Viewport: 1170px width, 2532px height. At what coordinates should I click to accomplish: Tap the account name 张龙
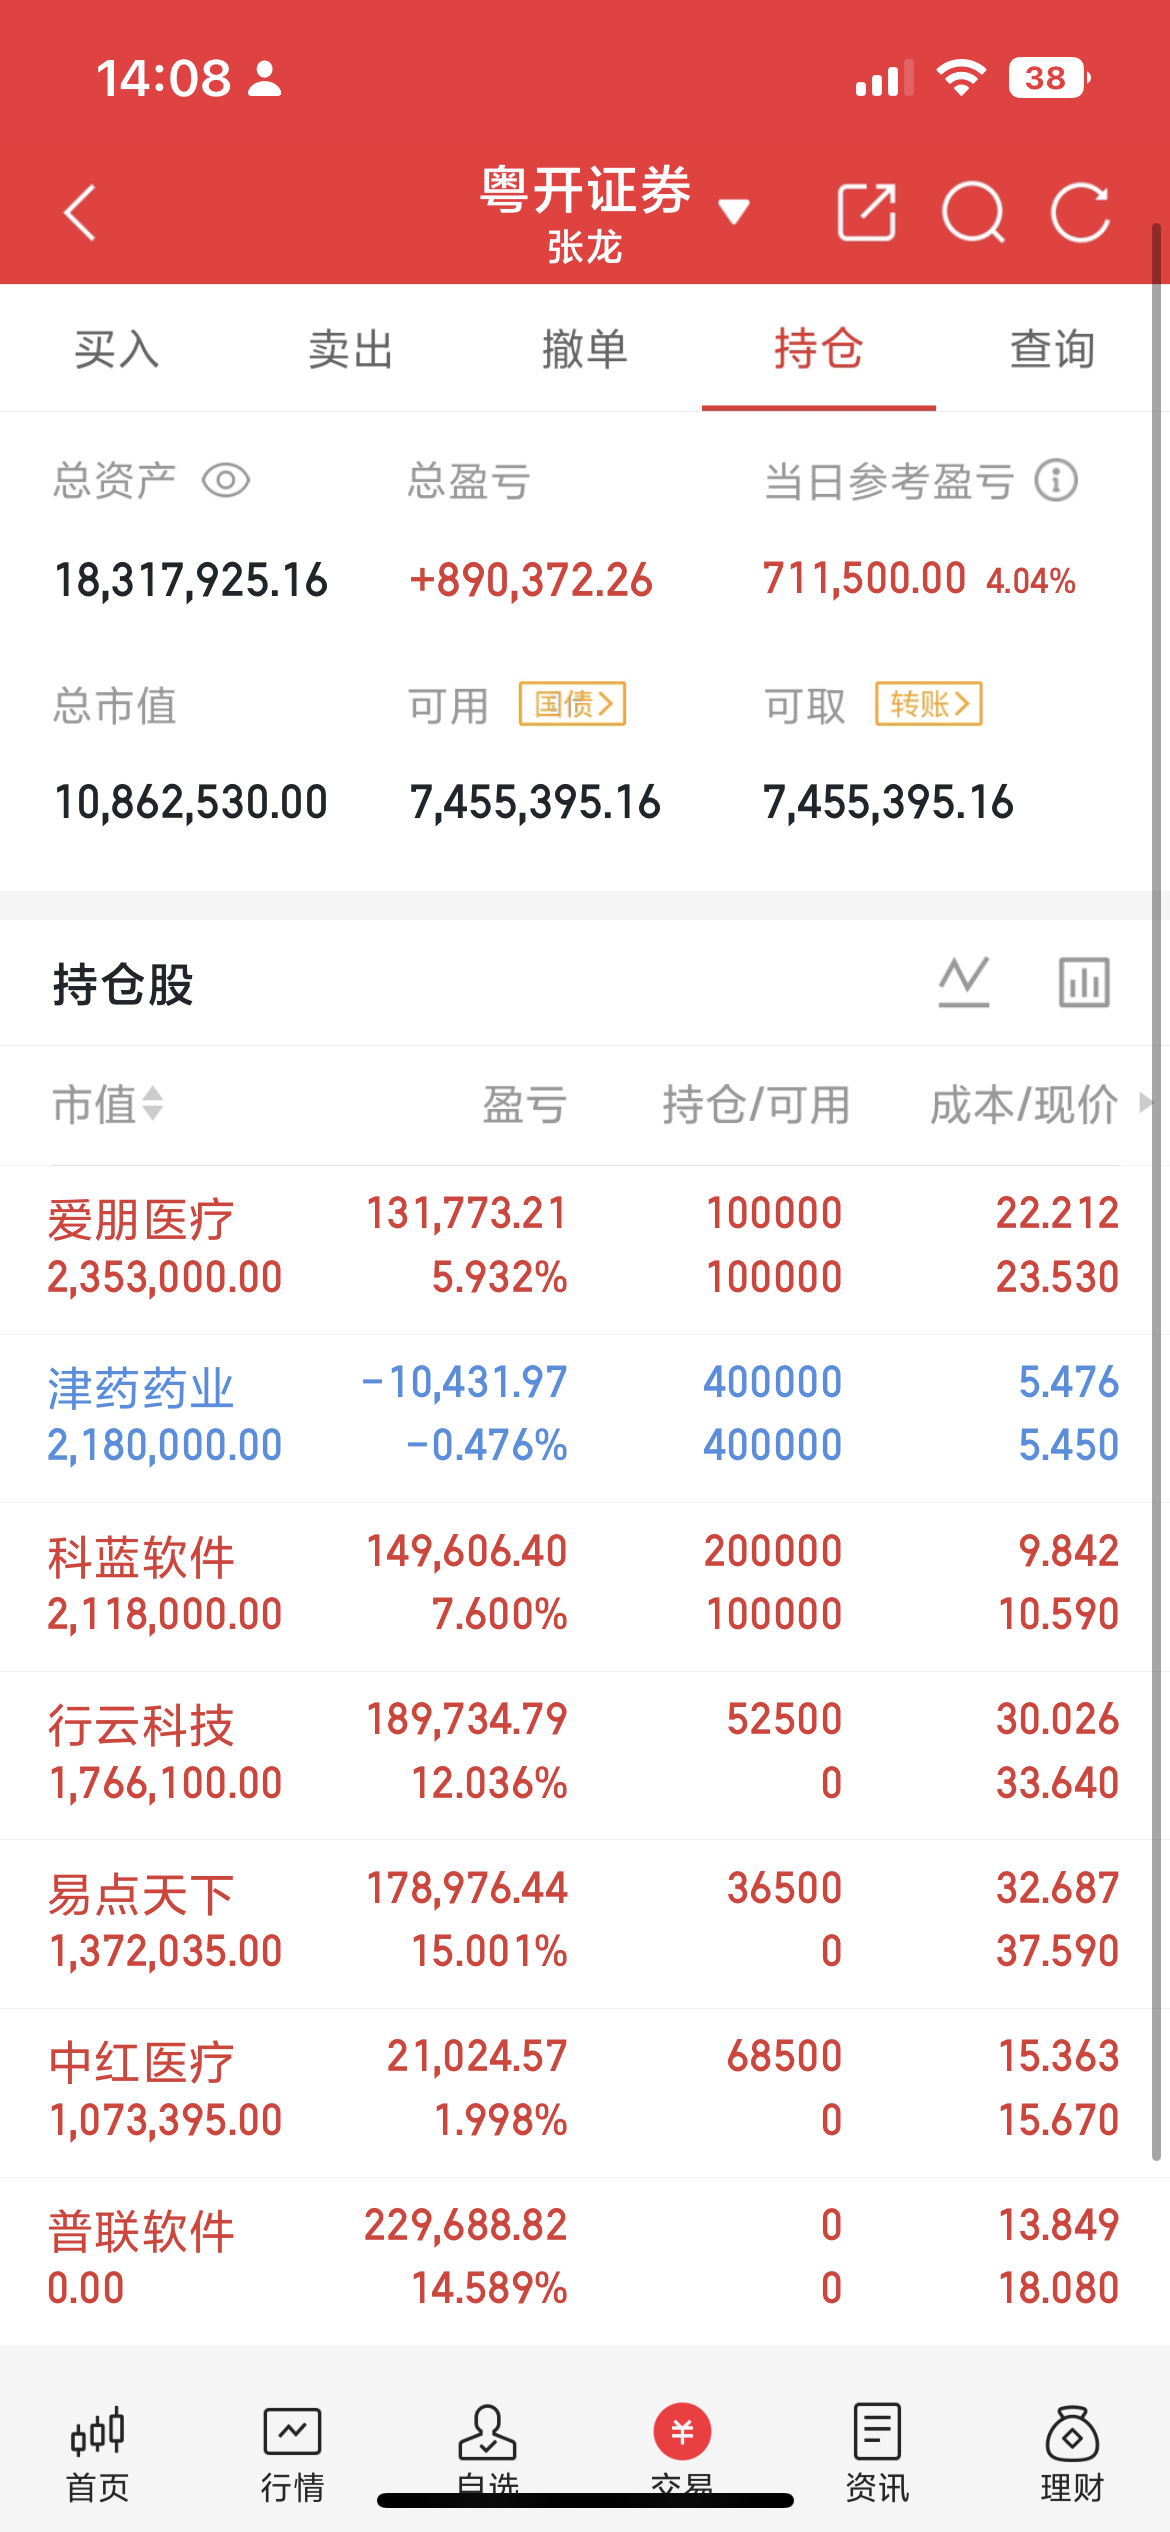pyautogui.click(x=585, y=247)
